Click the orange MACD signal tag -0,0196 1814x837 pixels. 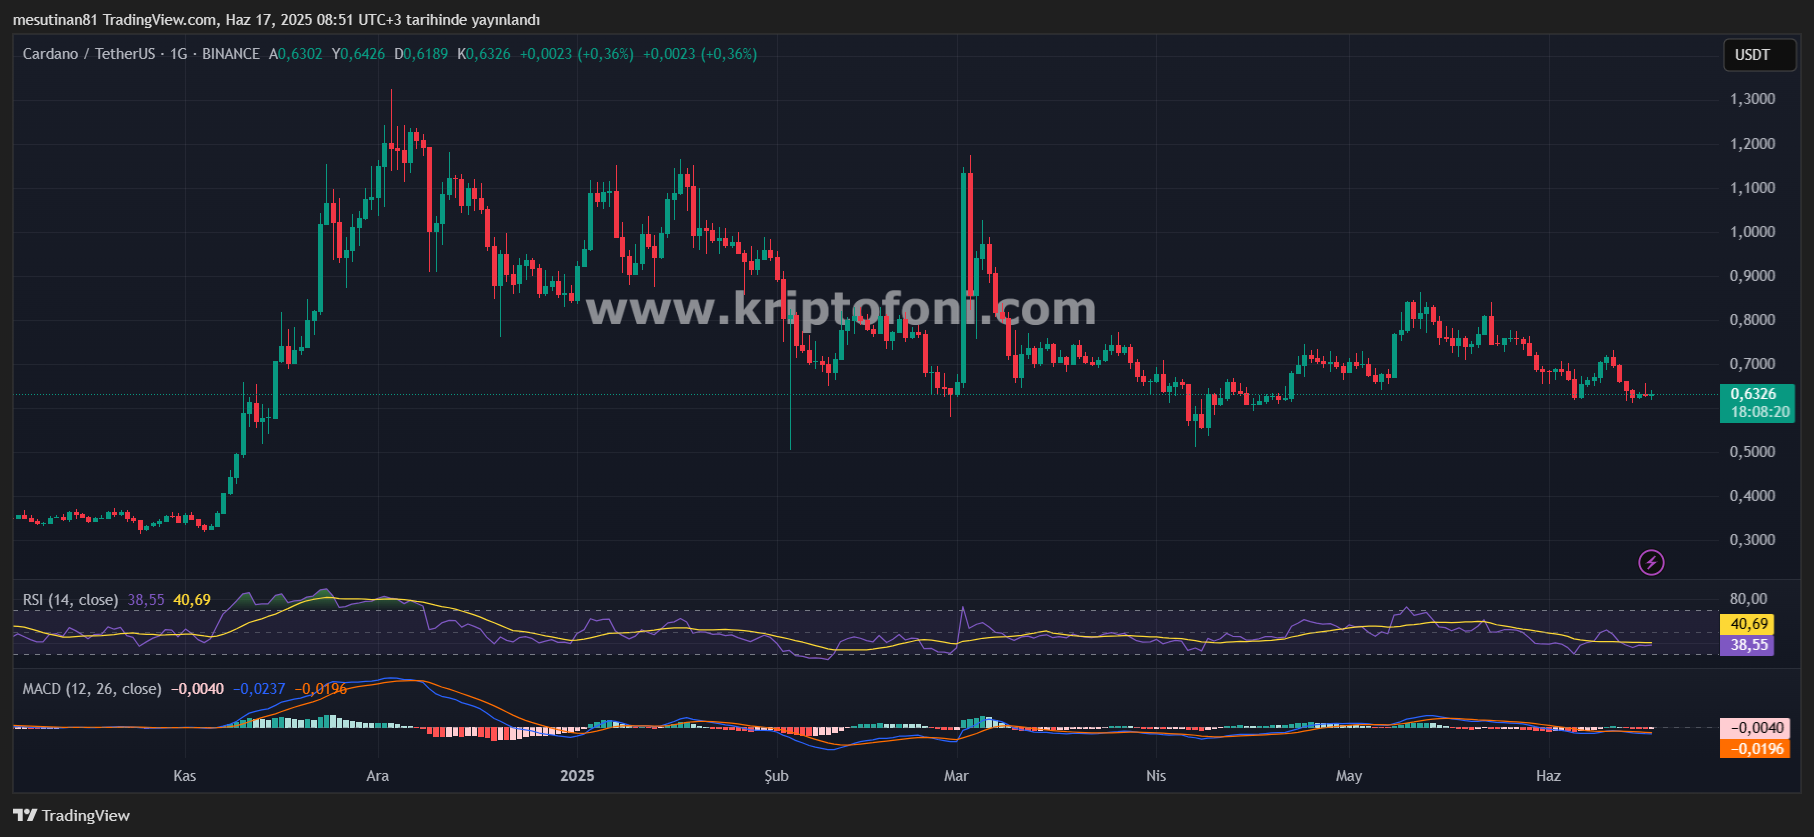pos(1755,749)
